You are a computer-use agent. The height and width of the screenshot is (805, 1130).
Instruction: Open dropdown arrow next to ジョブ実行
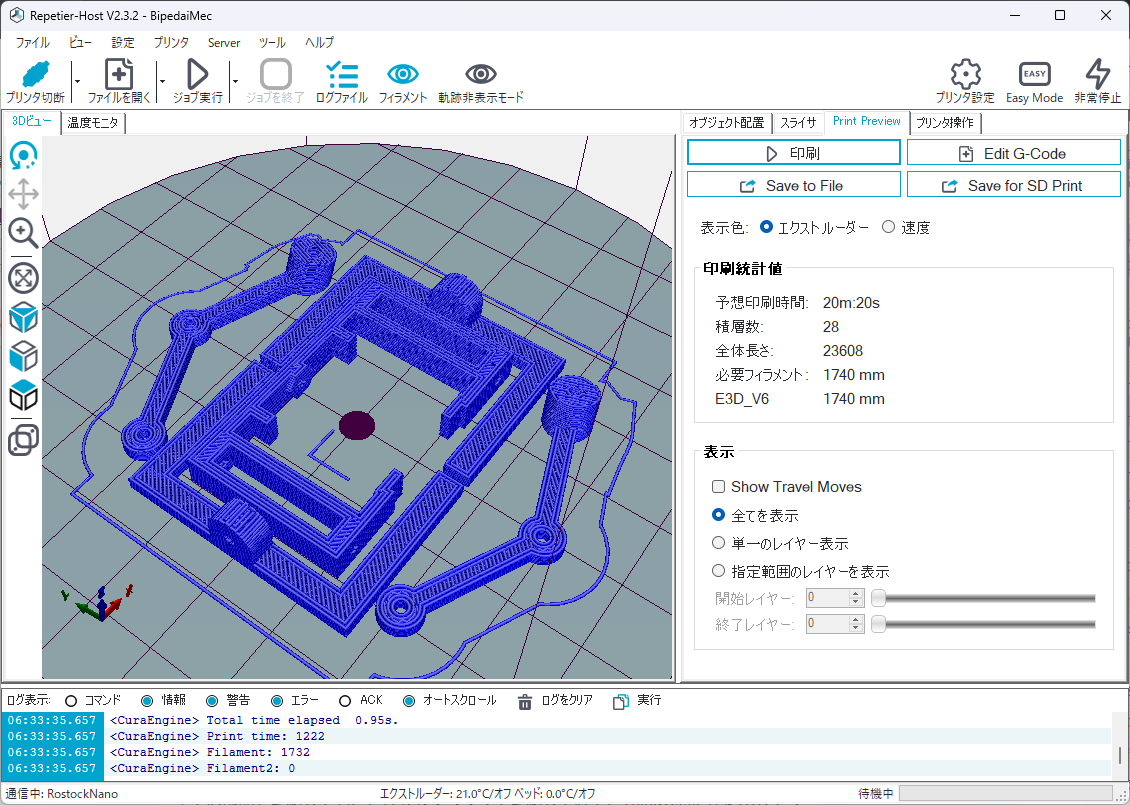pos(235,81)
